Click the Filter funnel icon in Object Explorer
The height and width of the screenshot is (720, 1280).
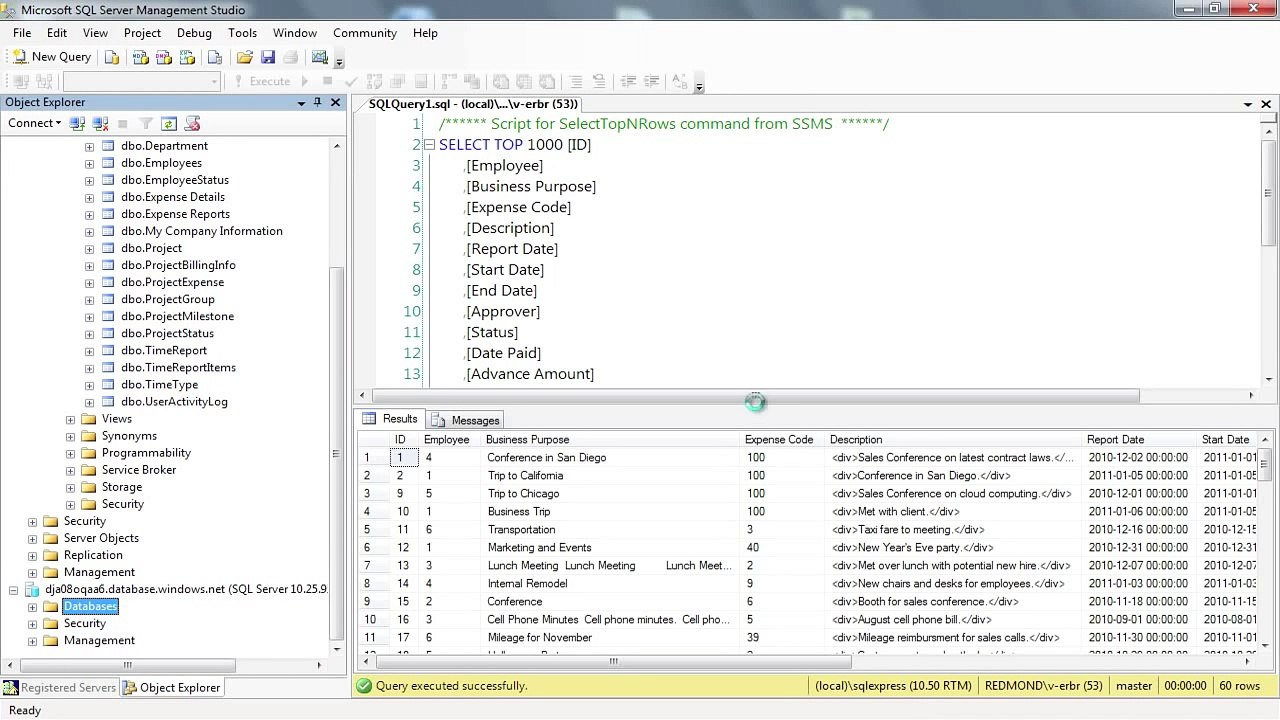coord(145,123)
